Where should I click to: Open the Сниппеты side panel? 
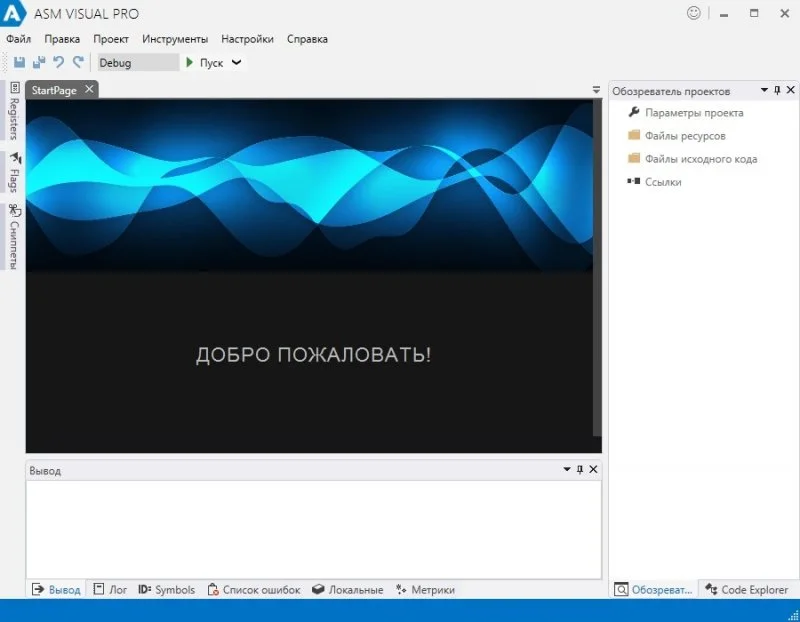pyautogui.click(x=14, y=237)
